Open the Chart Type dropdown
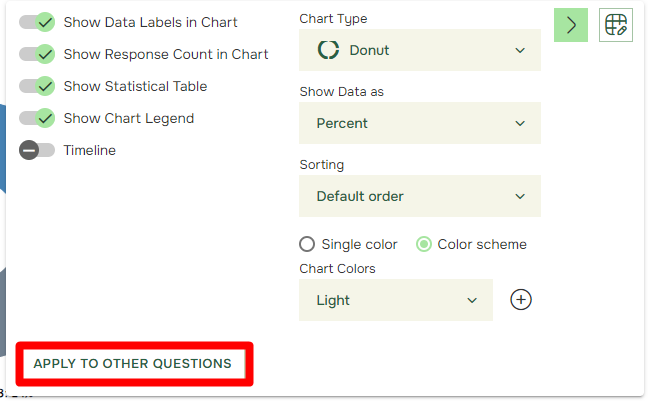Image resolution: width=648 pixels, height=401 pixels. click(420, 50)
